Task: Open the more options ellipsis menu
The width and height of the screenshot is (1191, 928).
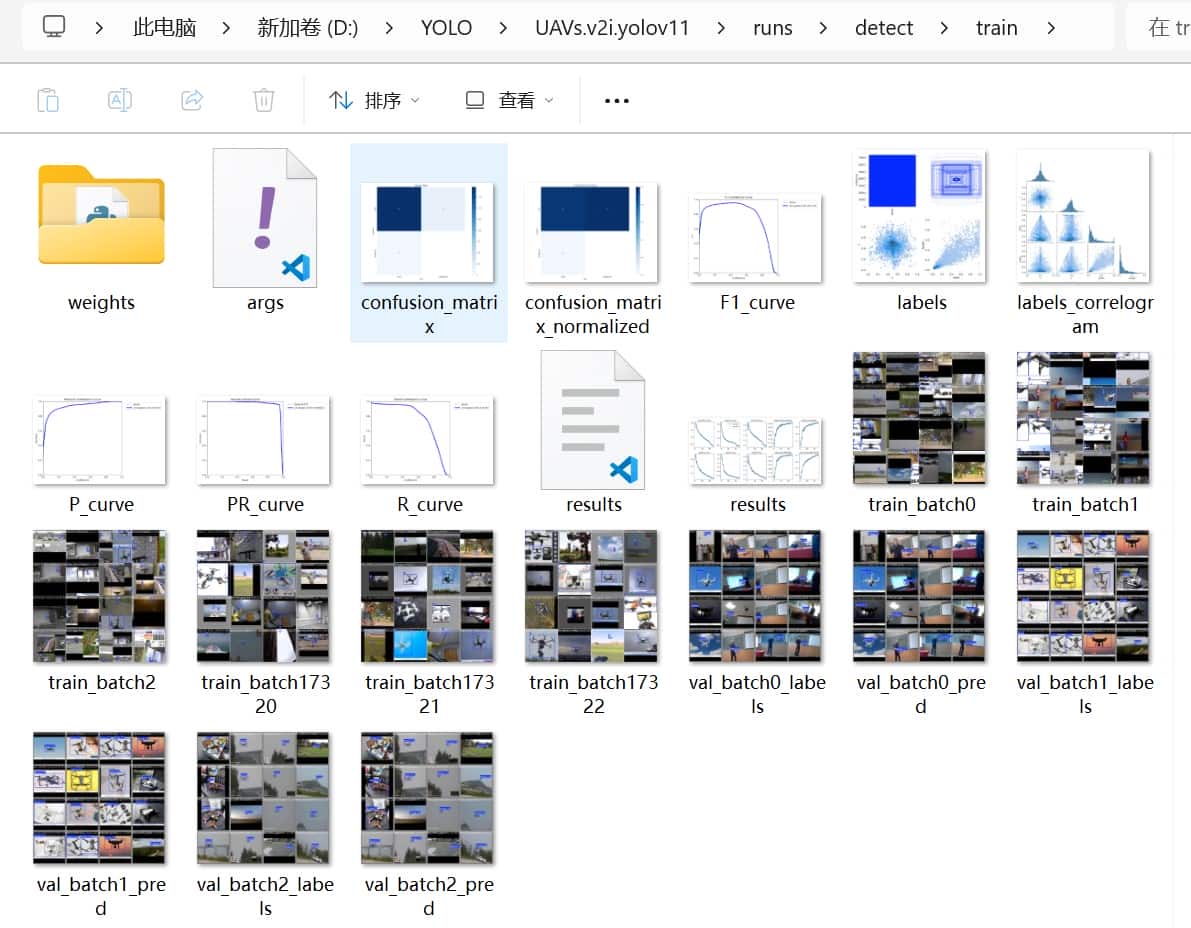Action: pyautogui.click(x=617, y=100)
